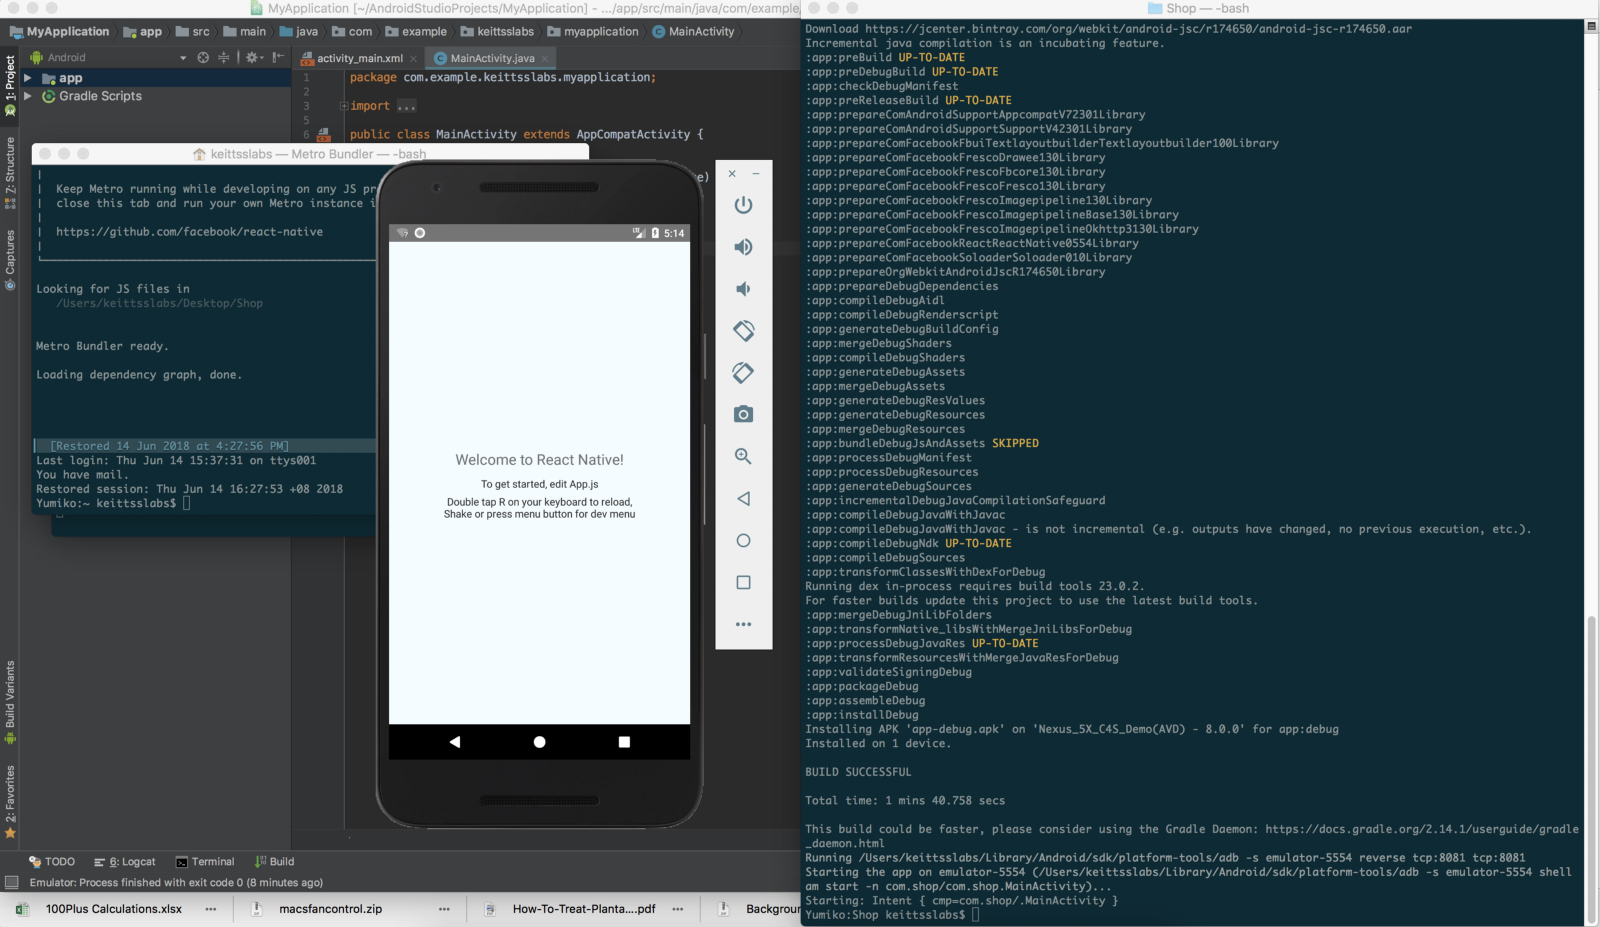The width and height of the screenshot is (1600, 927).
Task: Open options for macsfancontrol.zip download
Action: coord(444,909)
